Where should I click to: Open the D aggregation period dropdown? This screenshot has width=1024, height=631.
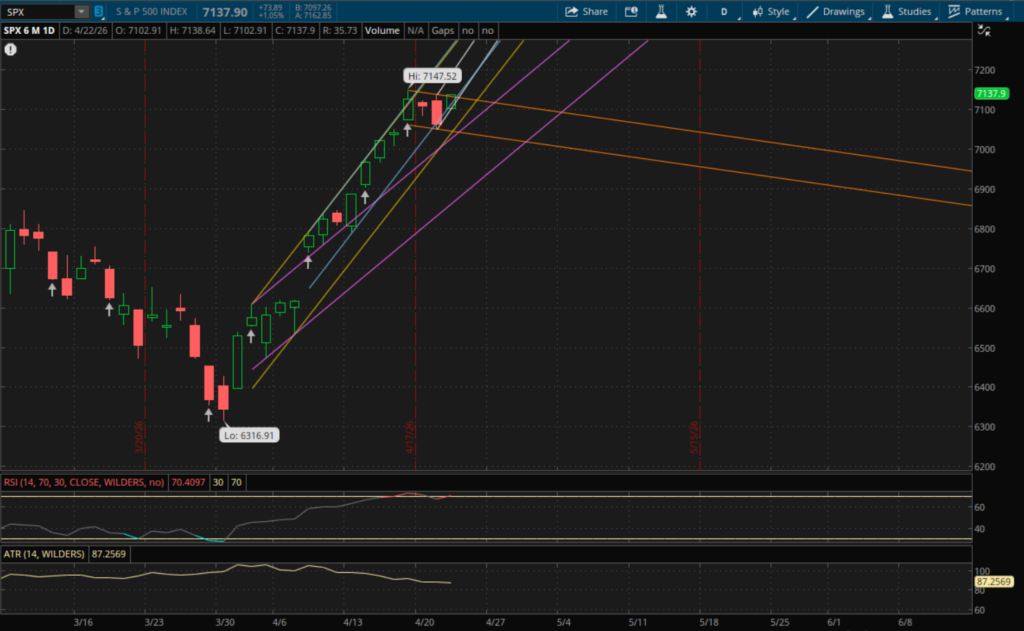coord(724,12)
